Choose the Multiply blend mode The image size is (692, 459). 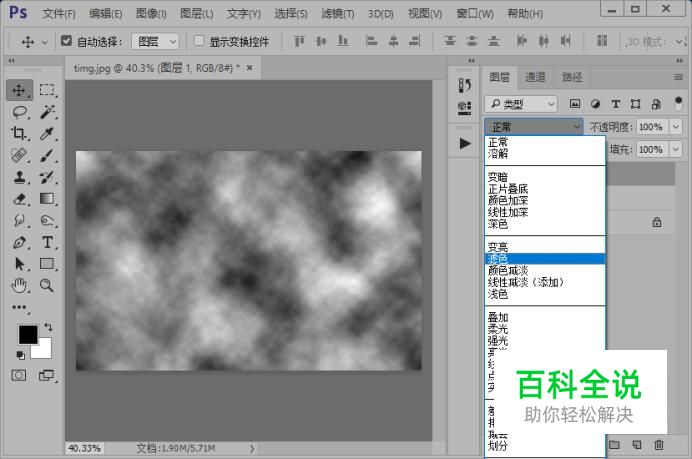coord(545,189)
